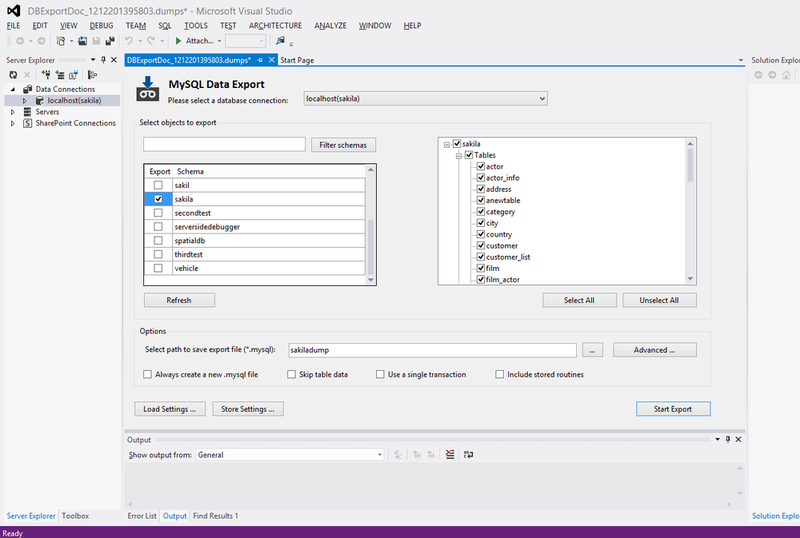This screenshot has height=538, width=800.
Task: Click the find-in-files icon after the empty combo
Action: (280, 41)
